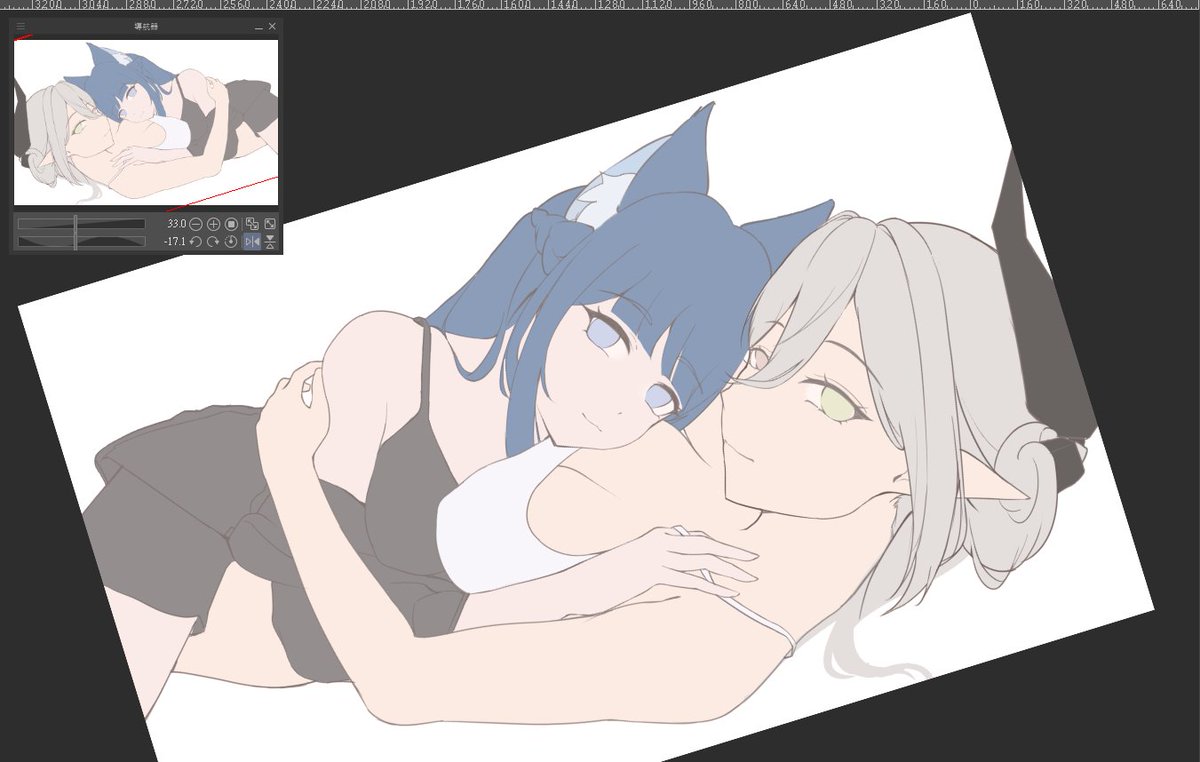The height and width of the screenshot is (762, 1200).
Task: Click the fit to navigator icon
Action: pos(252,224)
